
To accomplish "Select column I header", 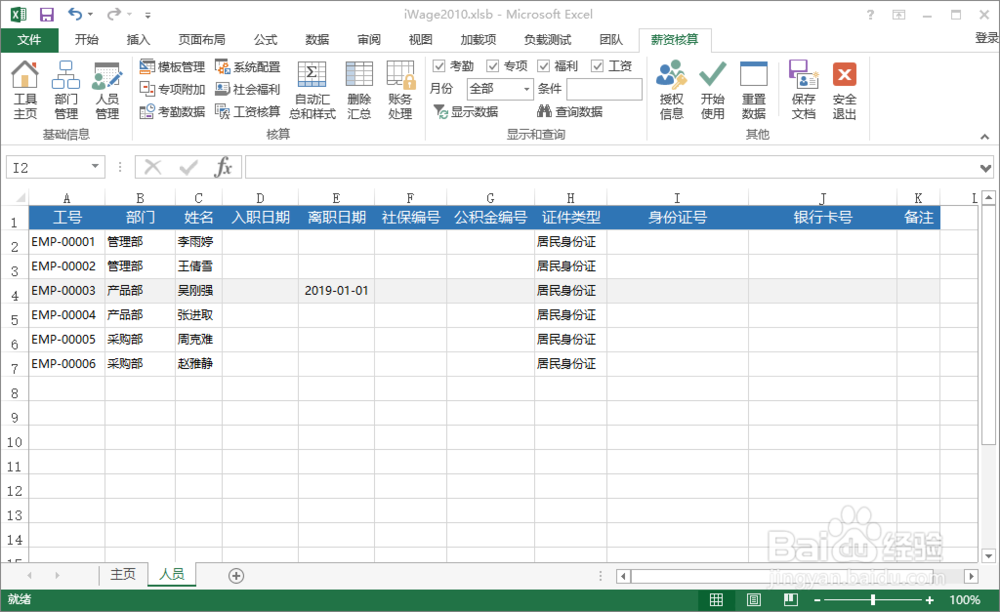I will point(677,198).
